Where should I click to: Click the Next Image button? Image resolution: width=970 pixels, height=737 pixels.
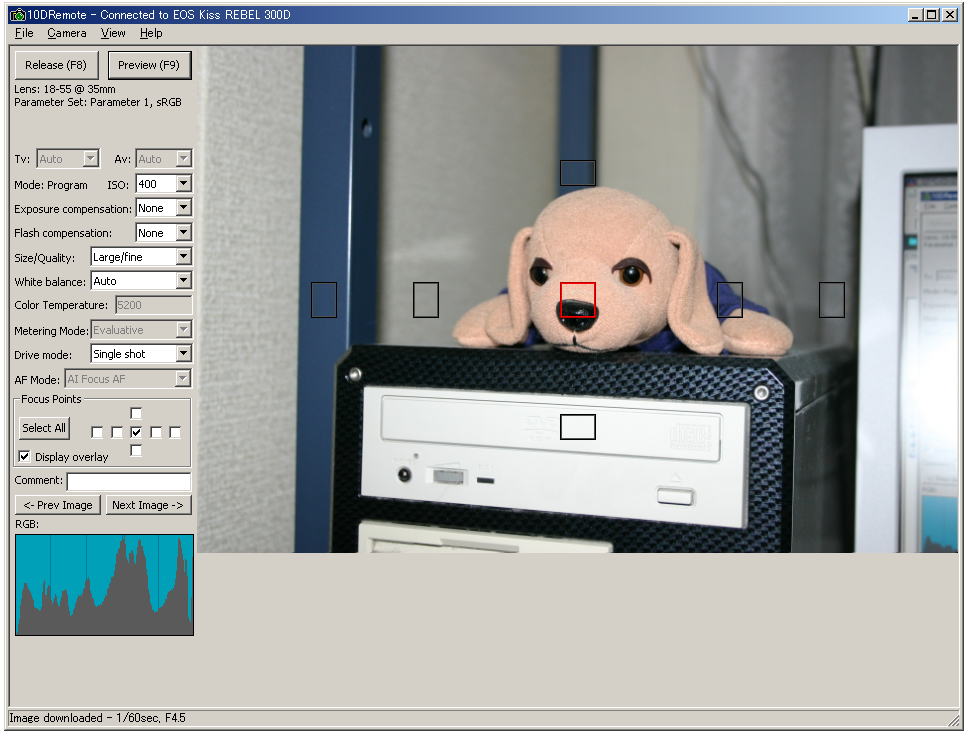[148, 505]
